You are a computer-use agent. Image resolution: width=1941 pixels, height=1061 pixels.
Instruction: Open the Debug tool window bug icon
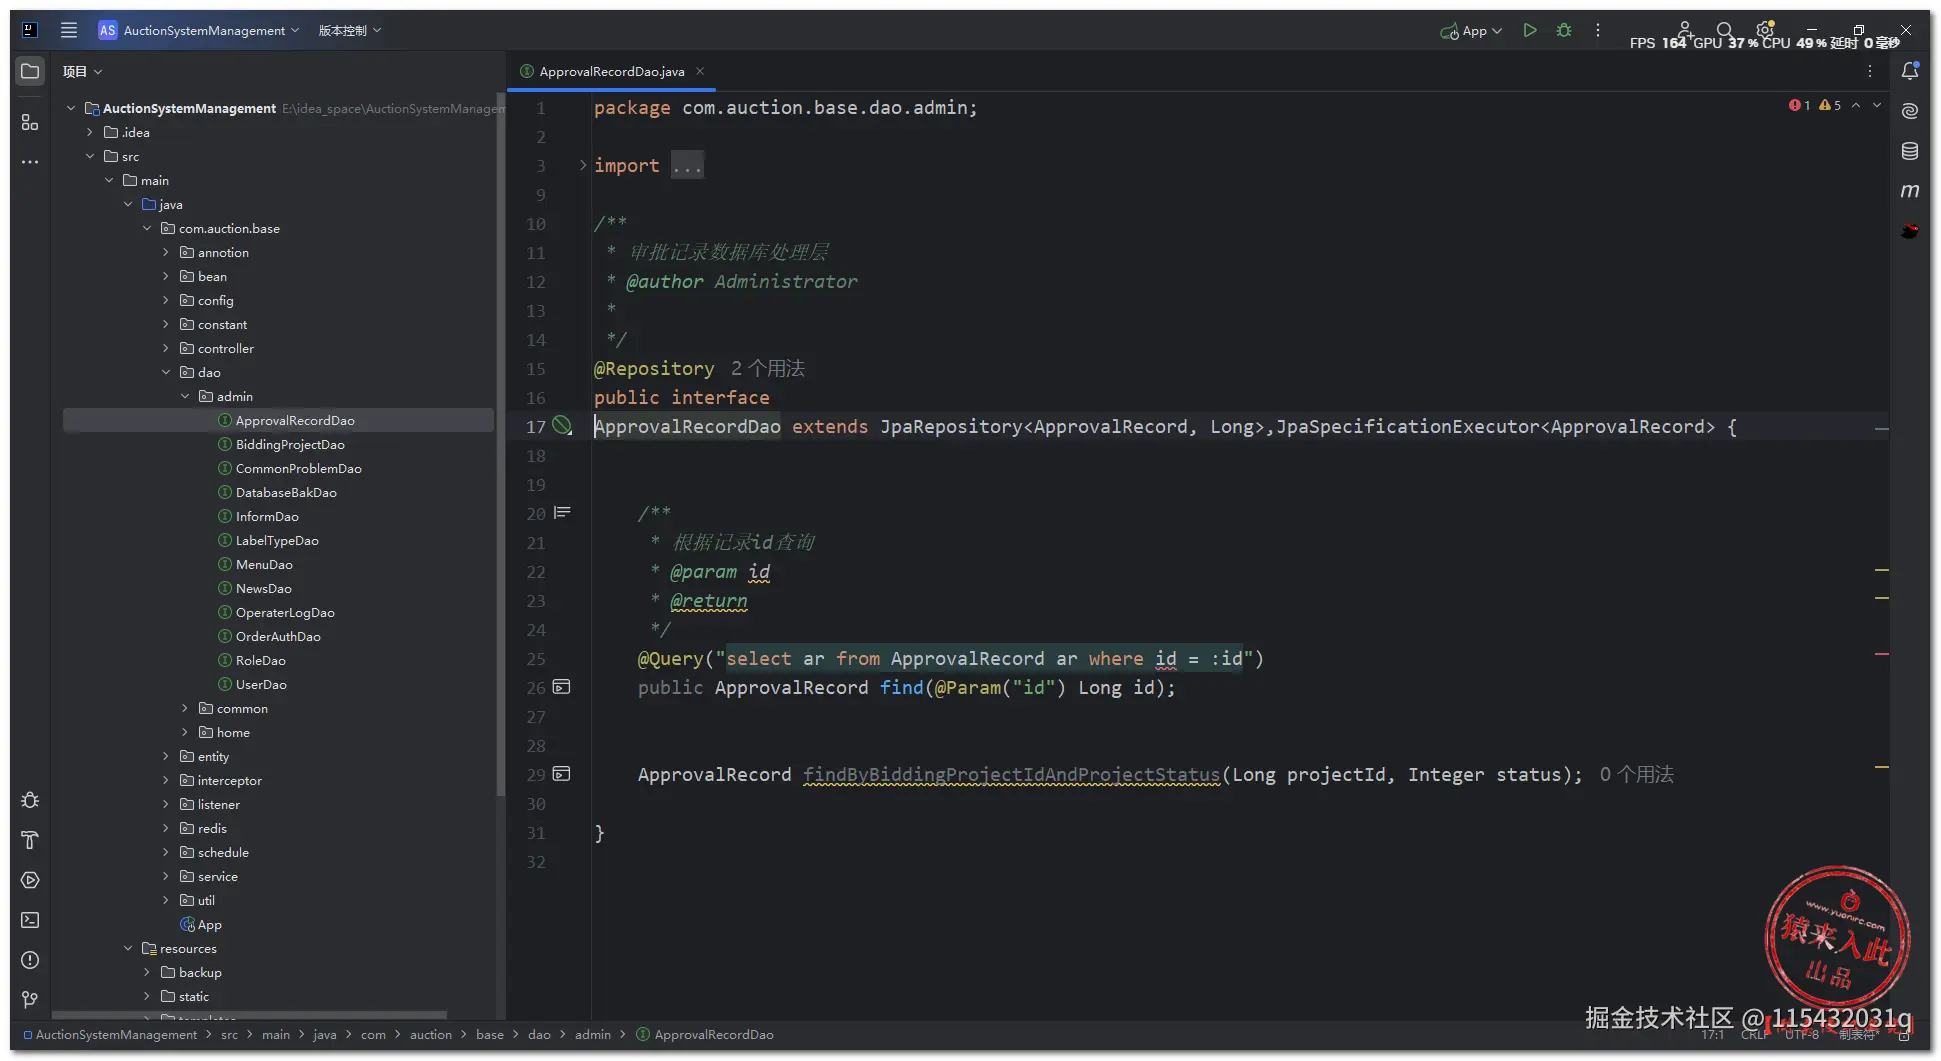click(x=30, y=800)
